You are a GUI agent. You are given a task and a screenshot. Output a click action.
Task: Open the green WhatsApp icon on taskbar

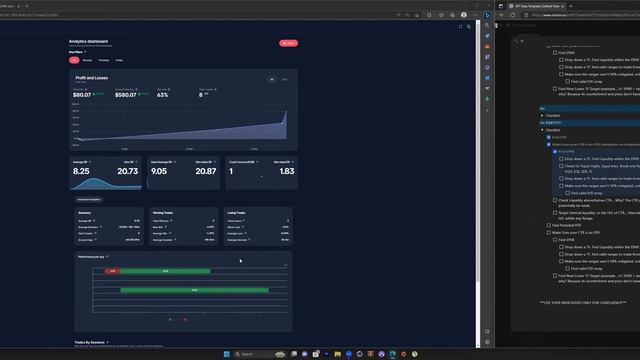pyautogui.click(x=414, y=354)
